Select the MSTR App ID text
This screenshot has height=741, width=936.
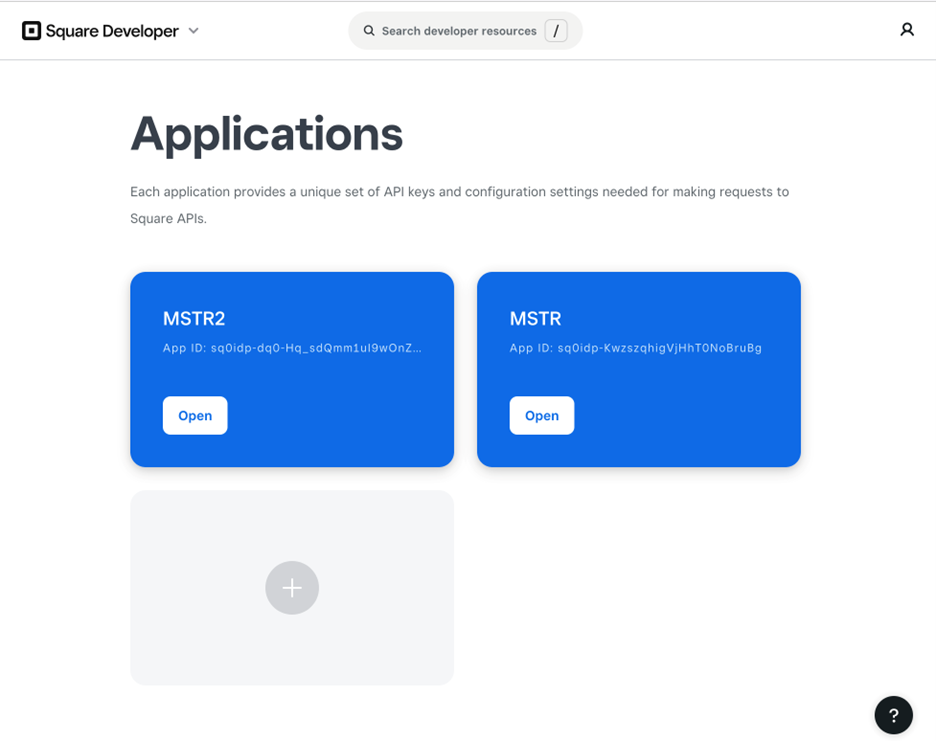tap(635, 348)
